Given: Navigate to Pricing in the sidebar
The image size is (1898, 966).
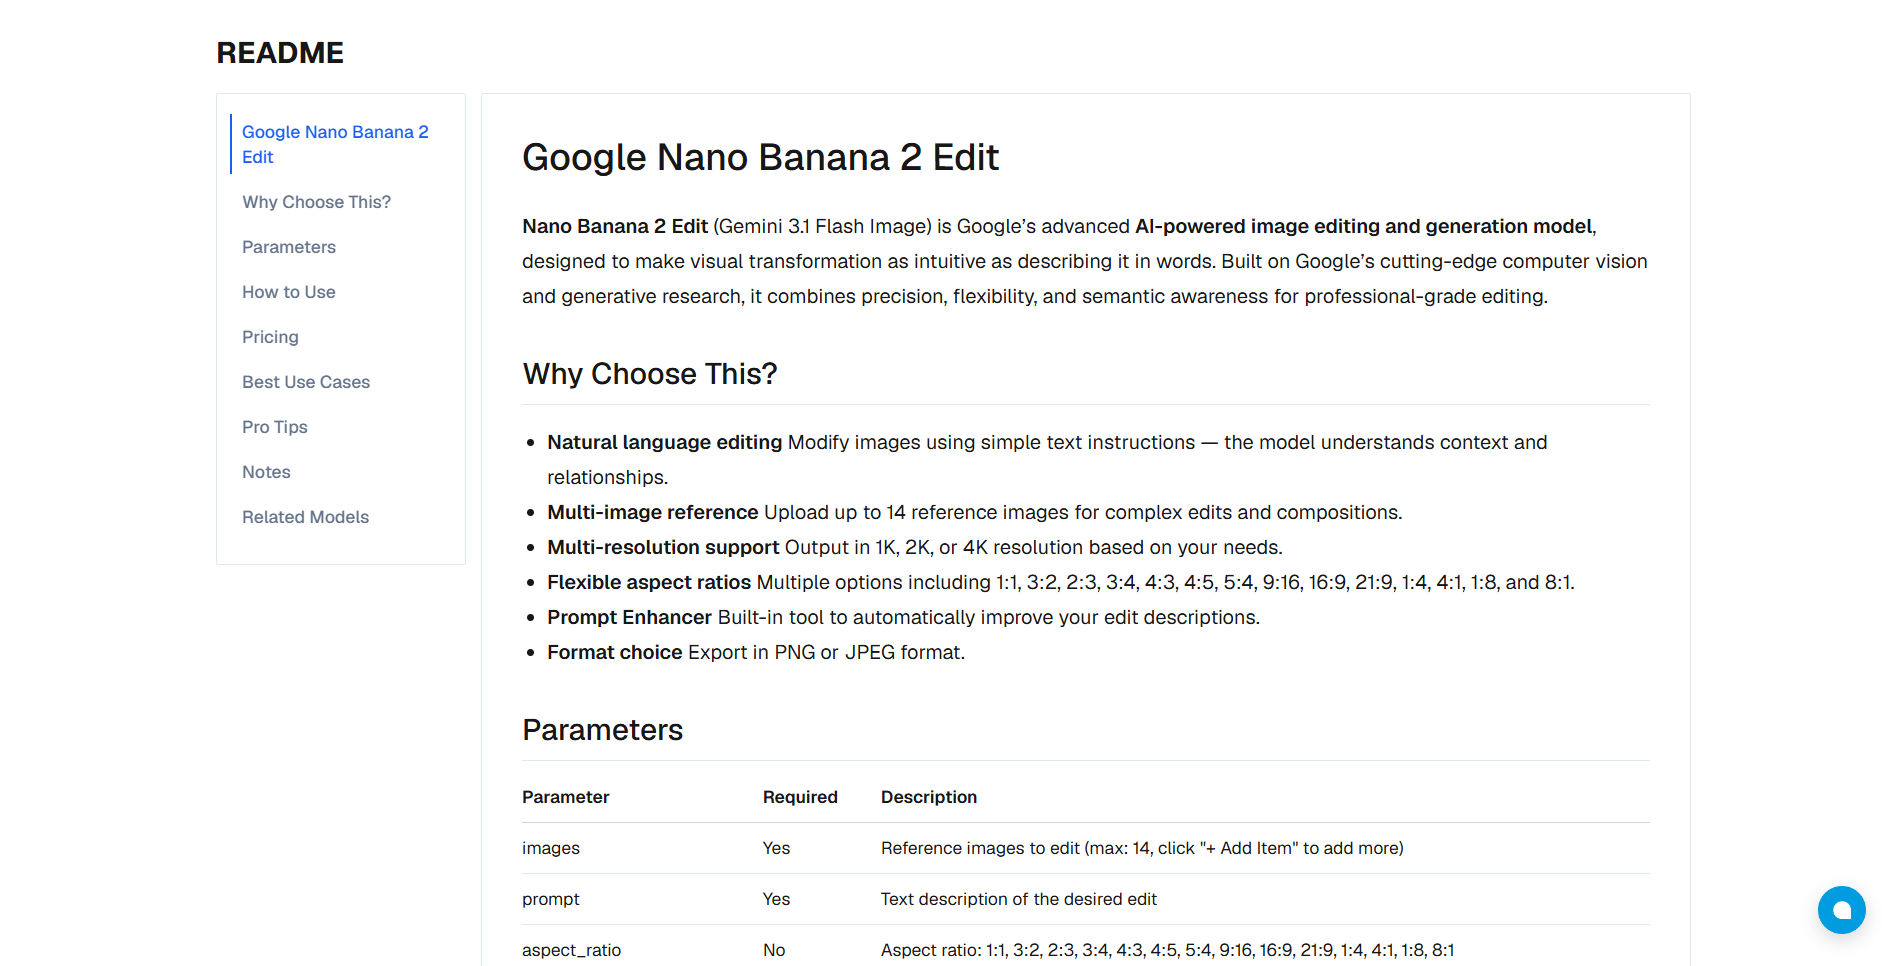Looking at the screenshot, I should 270,337.
